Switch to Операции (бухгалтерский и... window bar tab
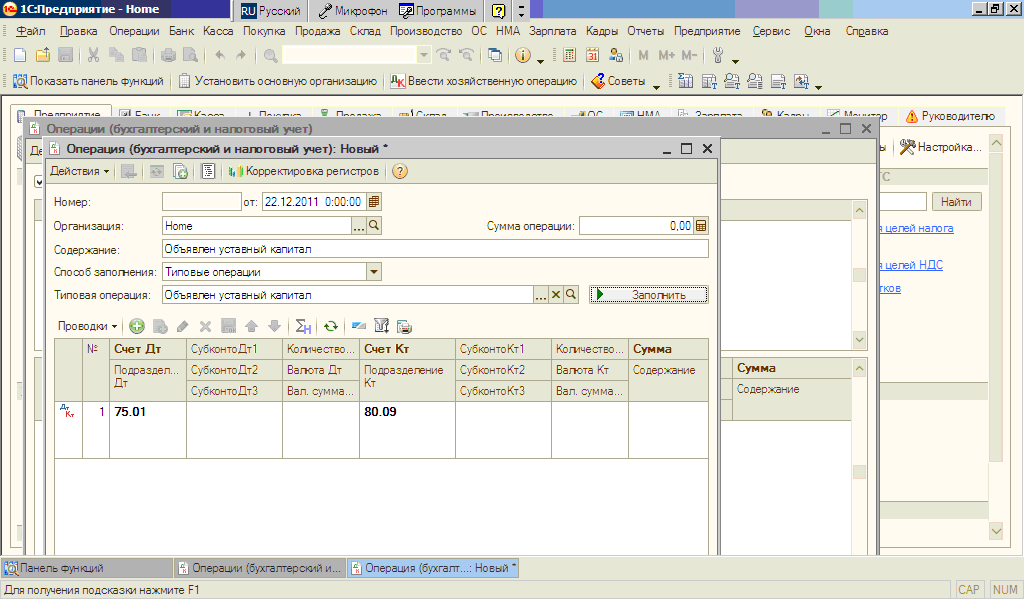This screenshot has width=1024, height=600. click(x=260, y=568)
